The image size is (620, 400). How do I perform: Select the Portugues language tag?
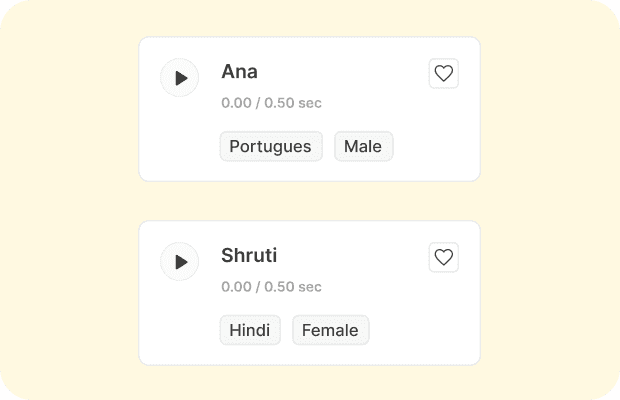pos(271,146)
